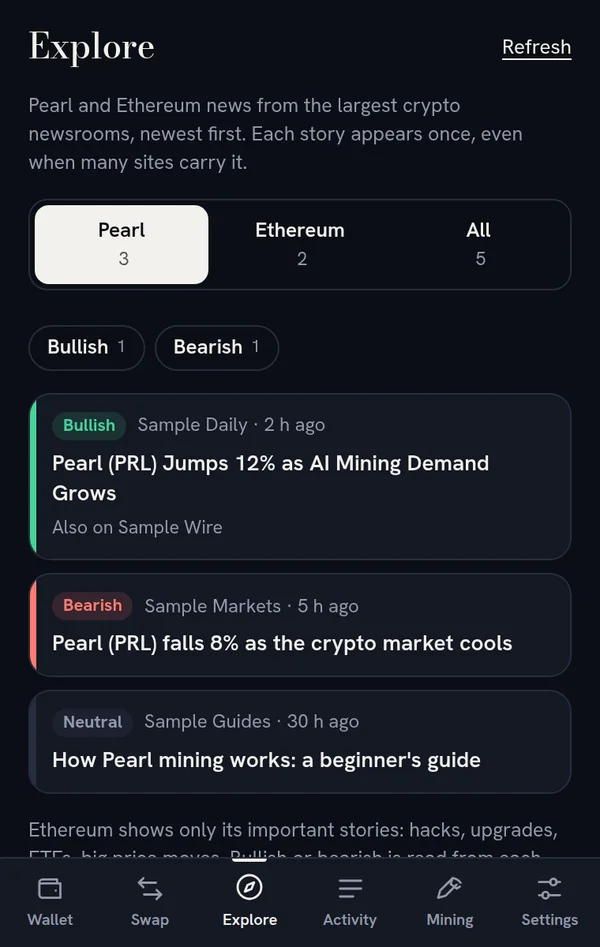The image size is (600, 947).
Task: Switch to the Ethereum news tab
Action: 300,244
